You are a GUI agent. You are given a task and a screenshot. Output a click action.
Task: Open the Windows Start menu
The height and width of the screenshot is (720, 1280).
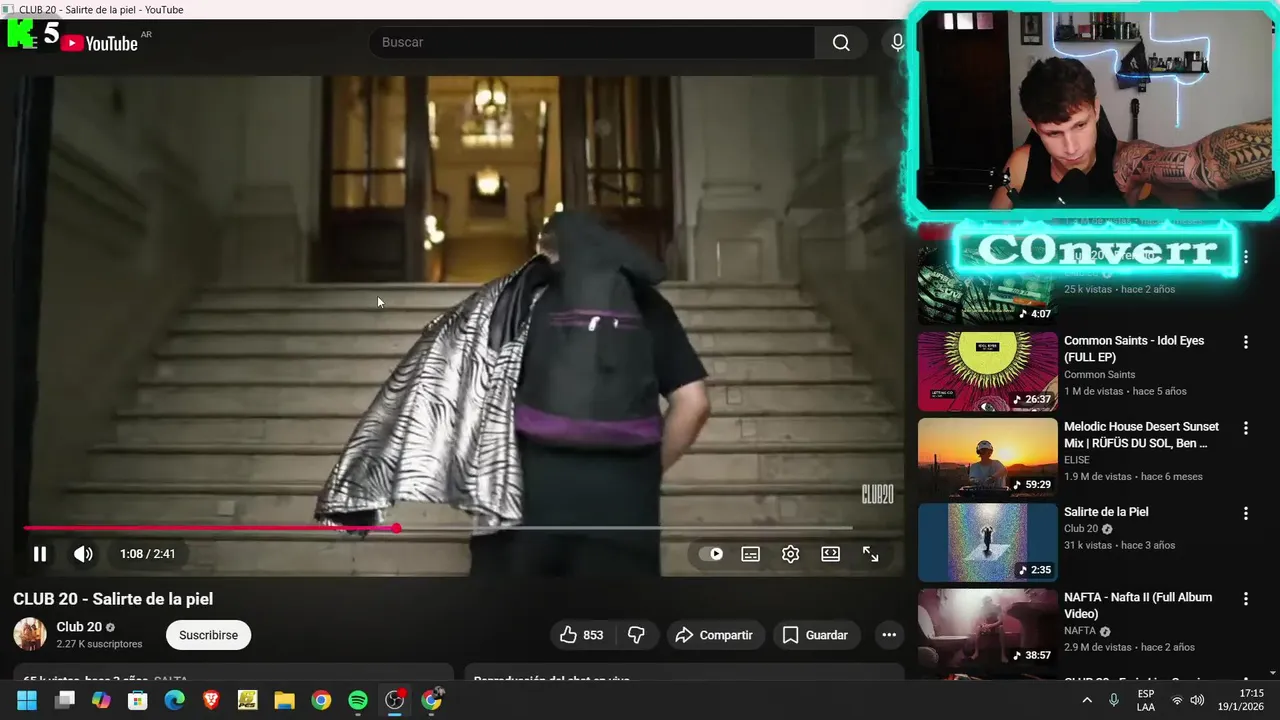(27, 700)
